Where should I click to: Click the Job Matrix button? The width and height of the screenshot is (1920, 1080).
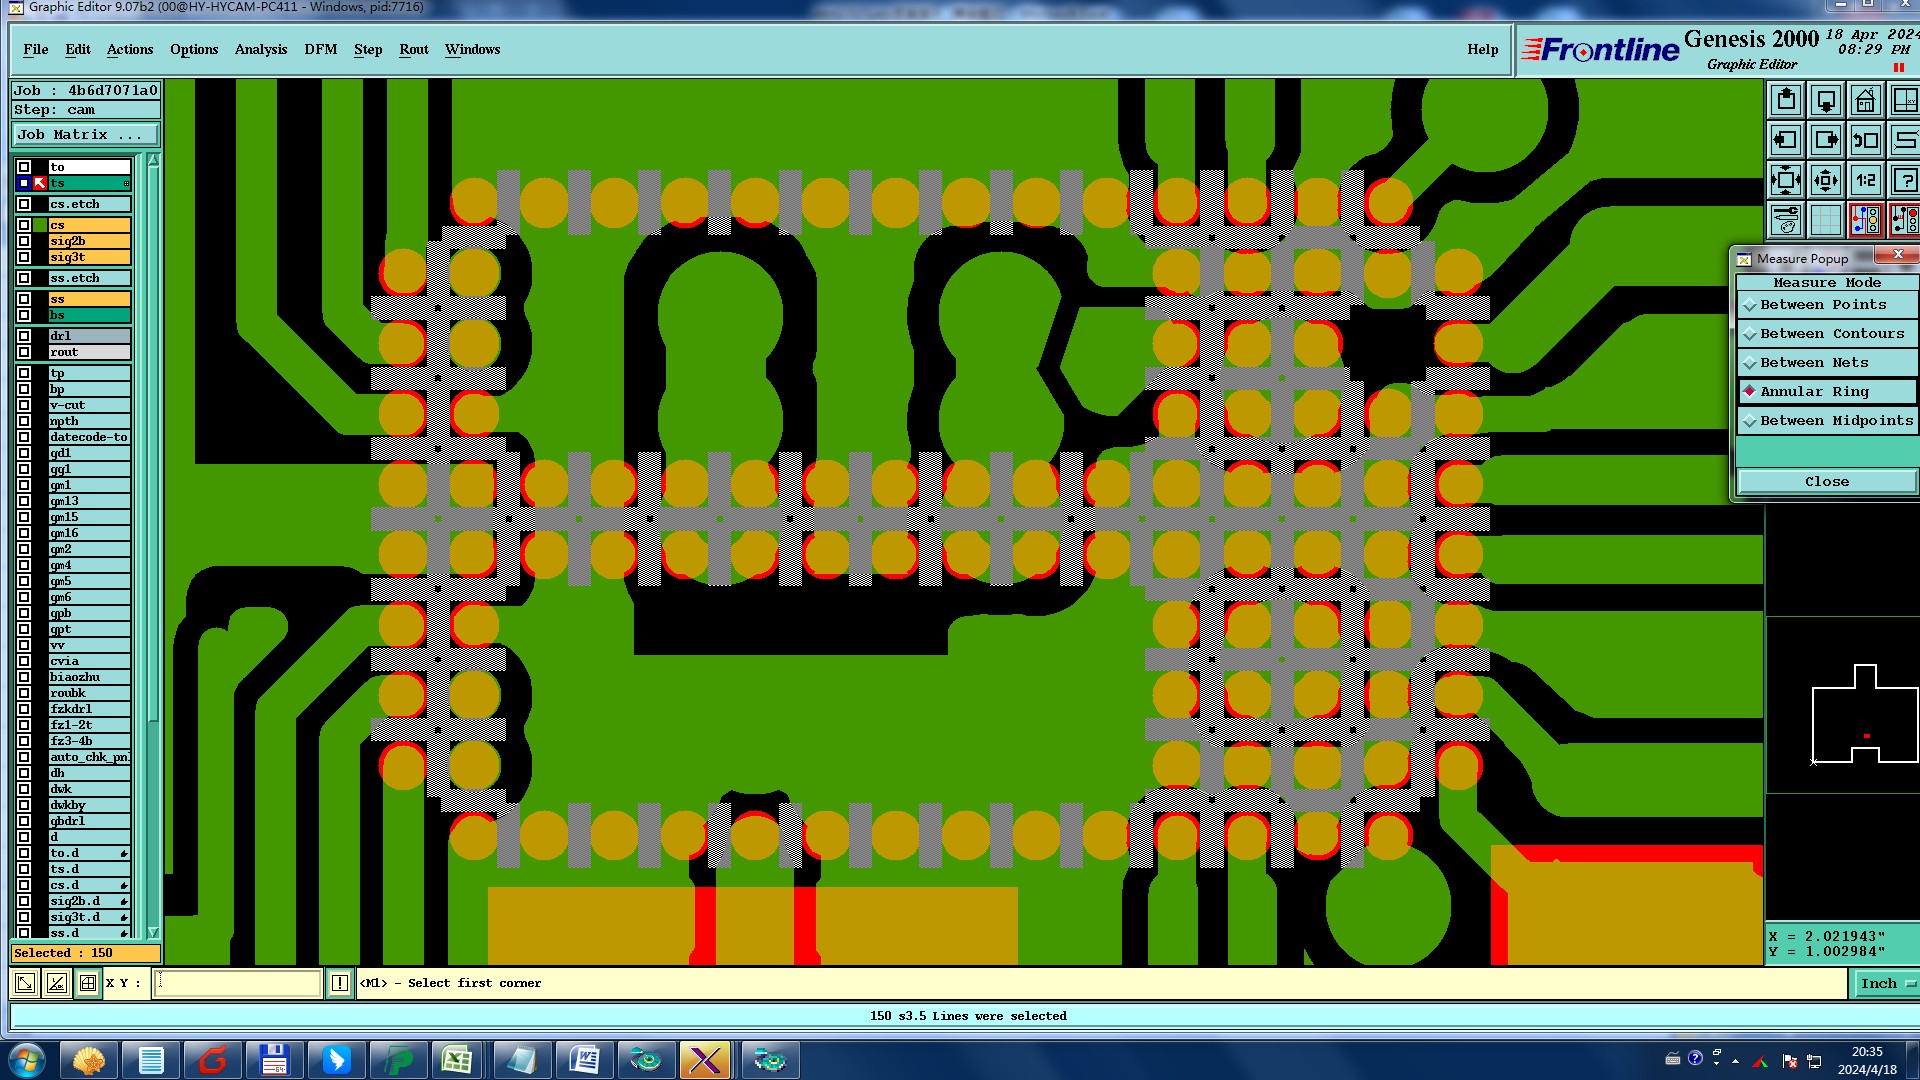(x=85, y=135)
